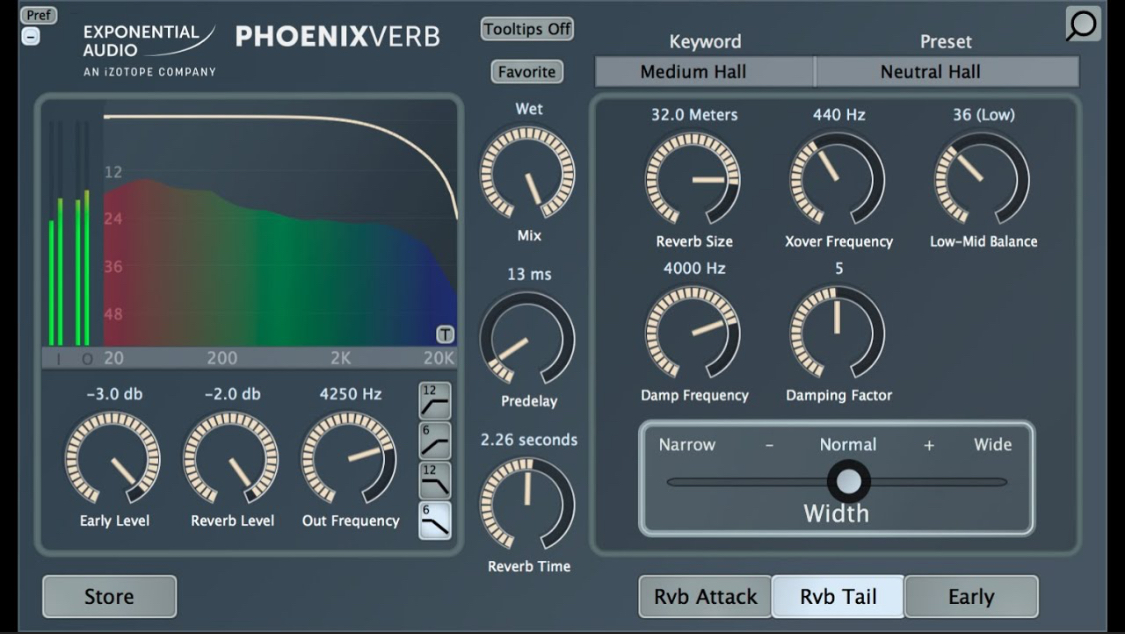This screenshot has height=634, width=1125.
Task: Click the -3.0 db Early Level value
Action: [x=114, y=394]
